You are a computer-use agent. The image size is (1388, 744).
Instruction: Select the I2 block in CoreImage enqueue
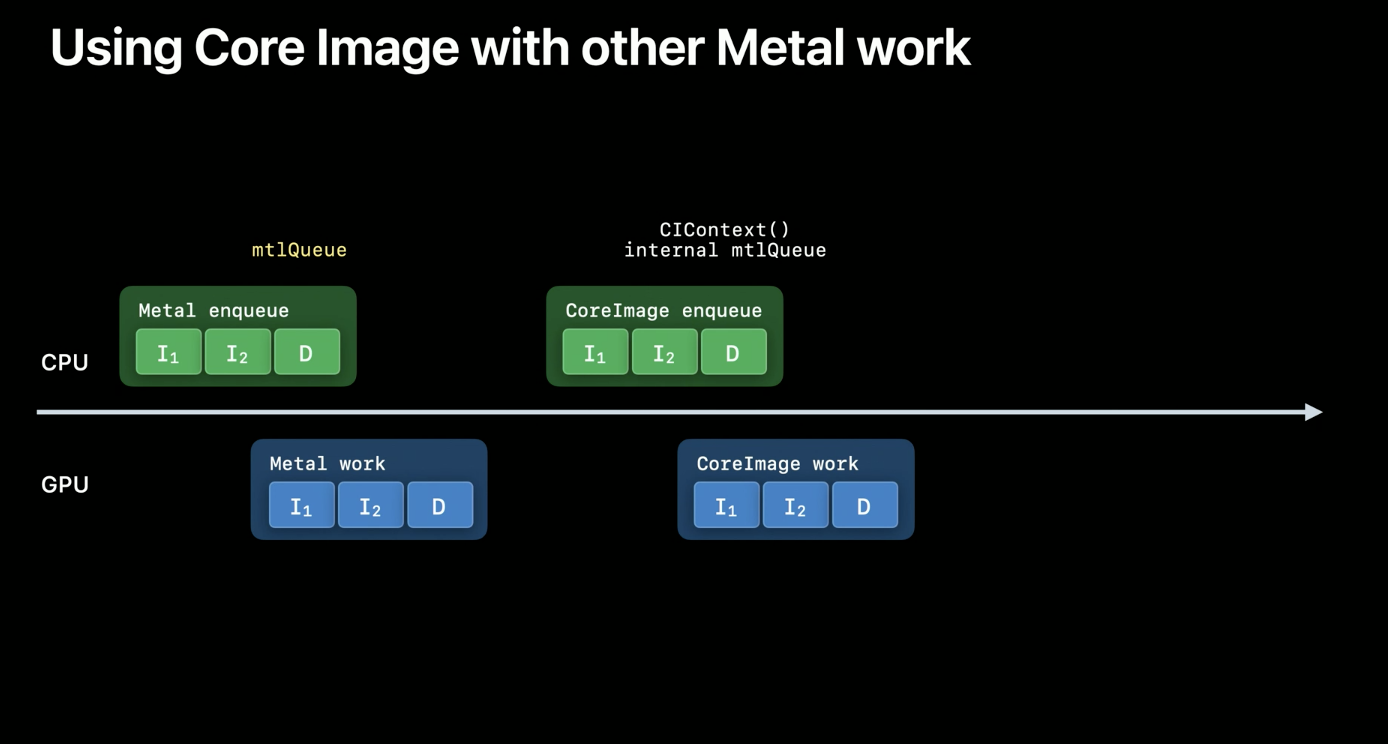coord(665,352)
